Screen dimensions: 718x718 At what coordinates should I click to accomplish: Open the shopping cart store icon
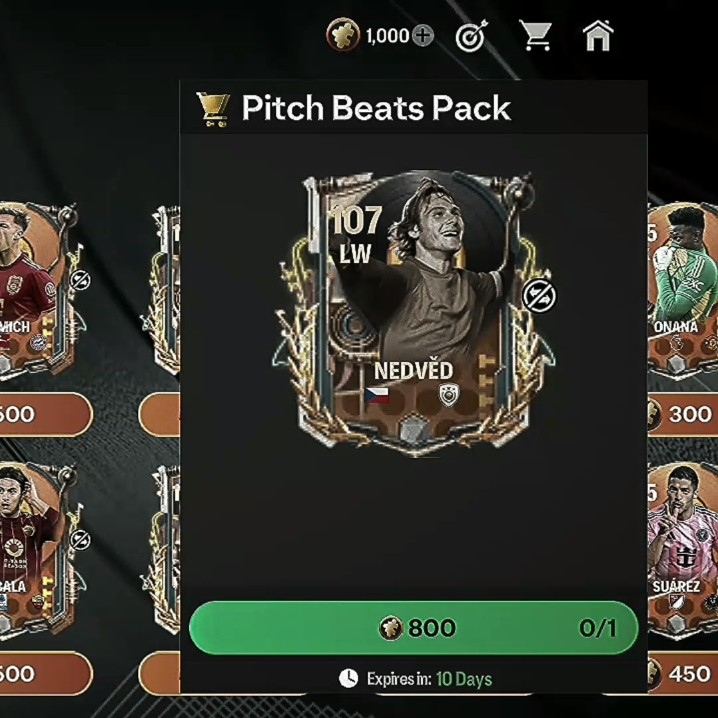535,35
